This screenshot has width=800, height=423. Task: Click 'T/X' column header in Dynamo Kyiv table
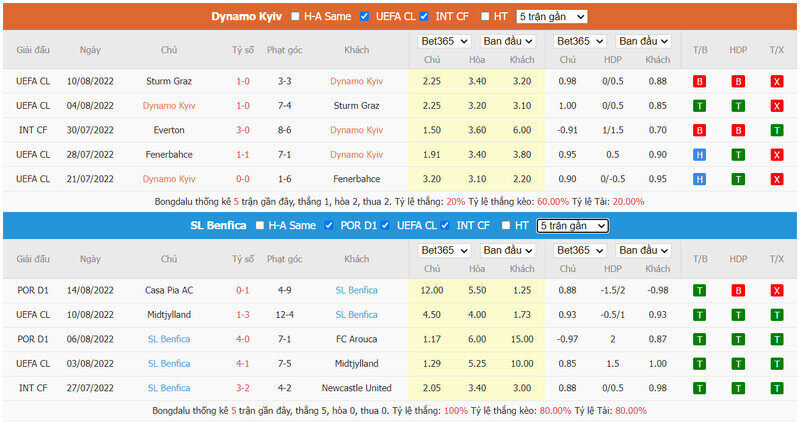(777, 50)
